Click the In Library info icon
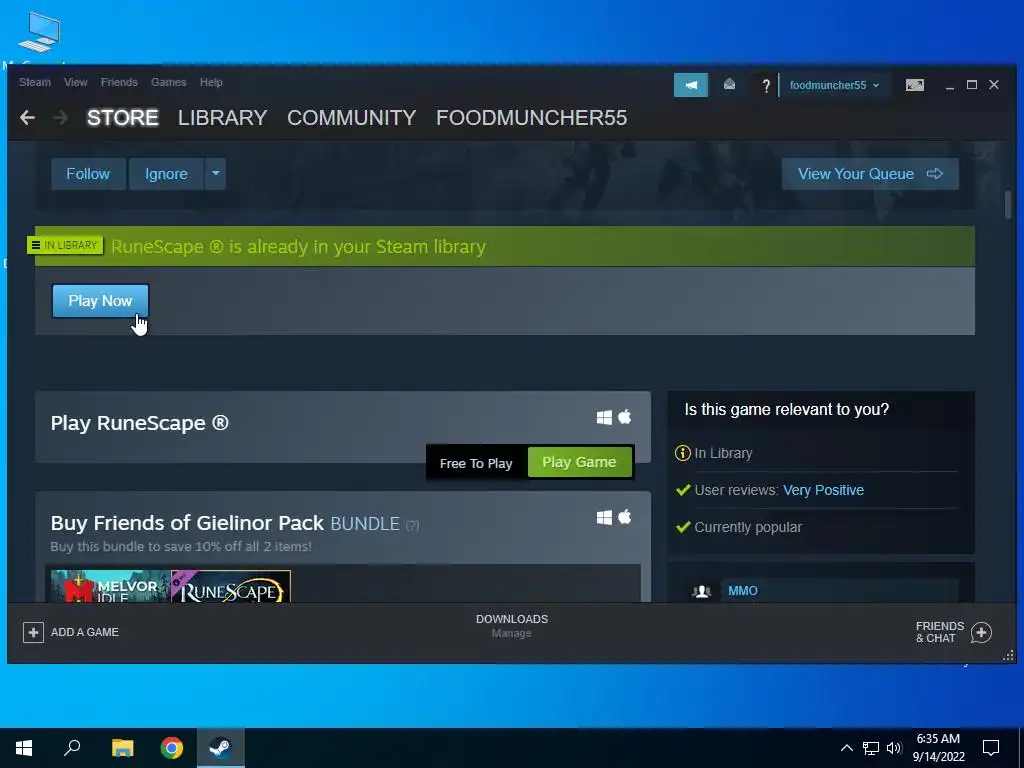Image resolution: width=1024 pixels, height=768 pixels. (x=682, y=453)
